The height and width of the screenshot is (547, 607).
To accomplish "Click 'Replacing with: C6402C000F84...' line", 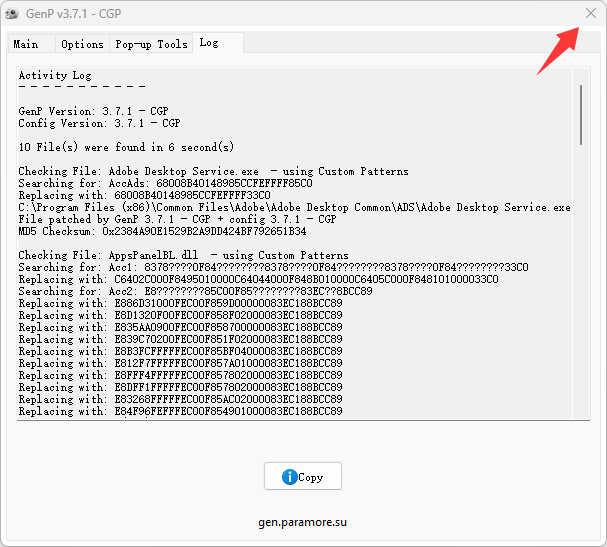I will (x=259, y=279).
